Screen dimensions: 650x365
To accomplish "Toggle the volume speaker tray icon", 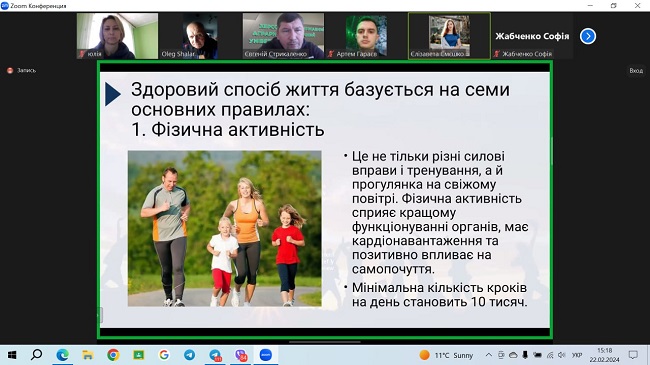I will (x=562, y=355).
